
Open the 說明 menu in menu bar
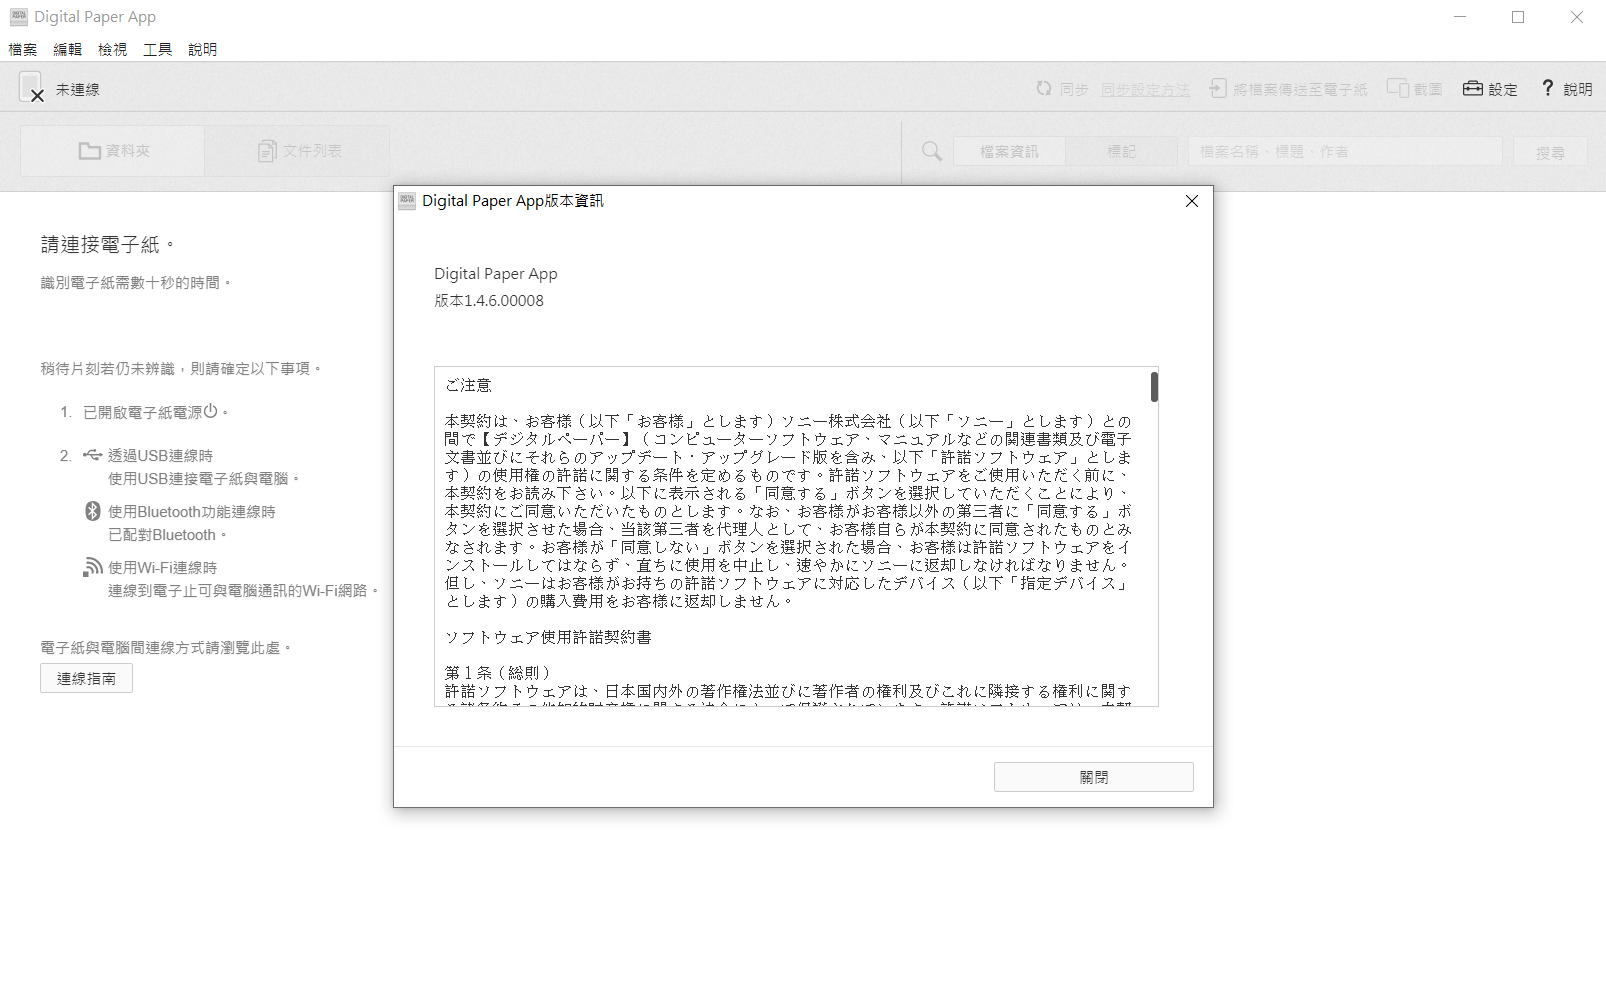click(x=203, y=49)
